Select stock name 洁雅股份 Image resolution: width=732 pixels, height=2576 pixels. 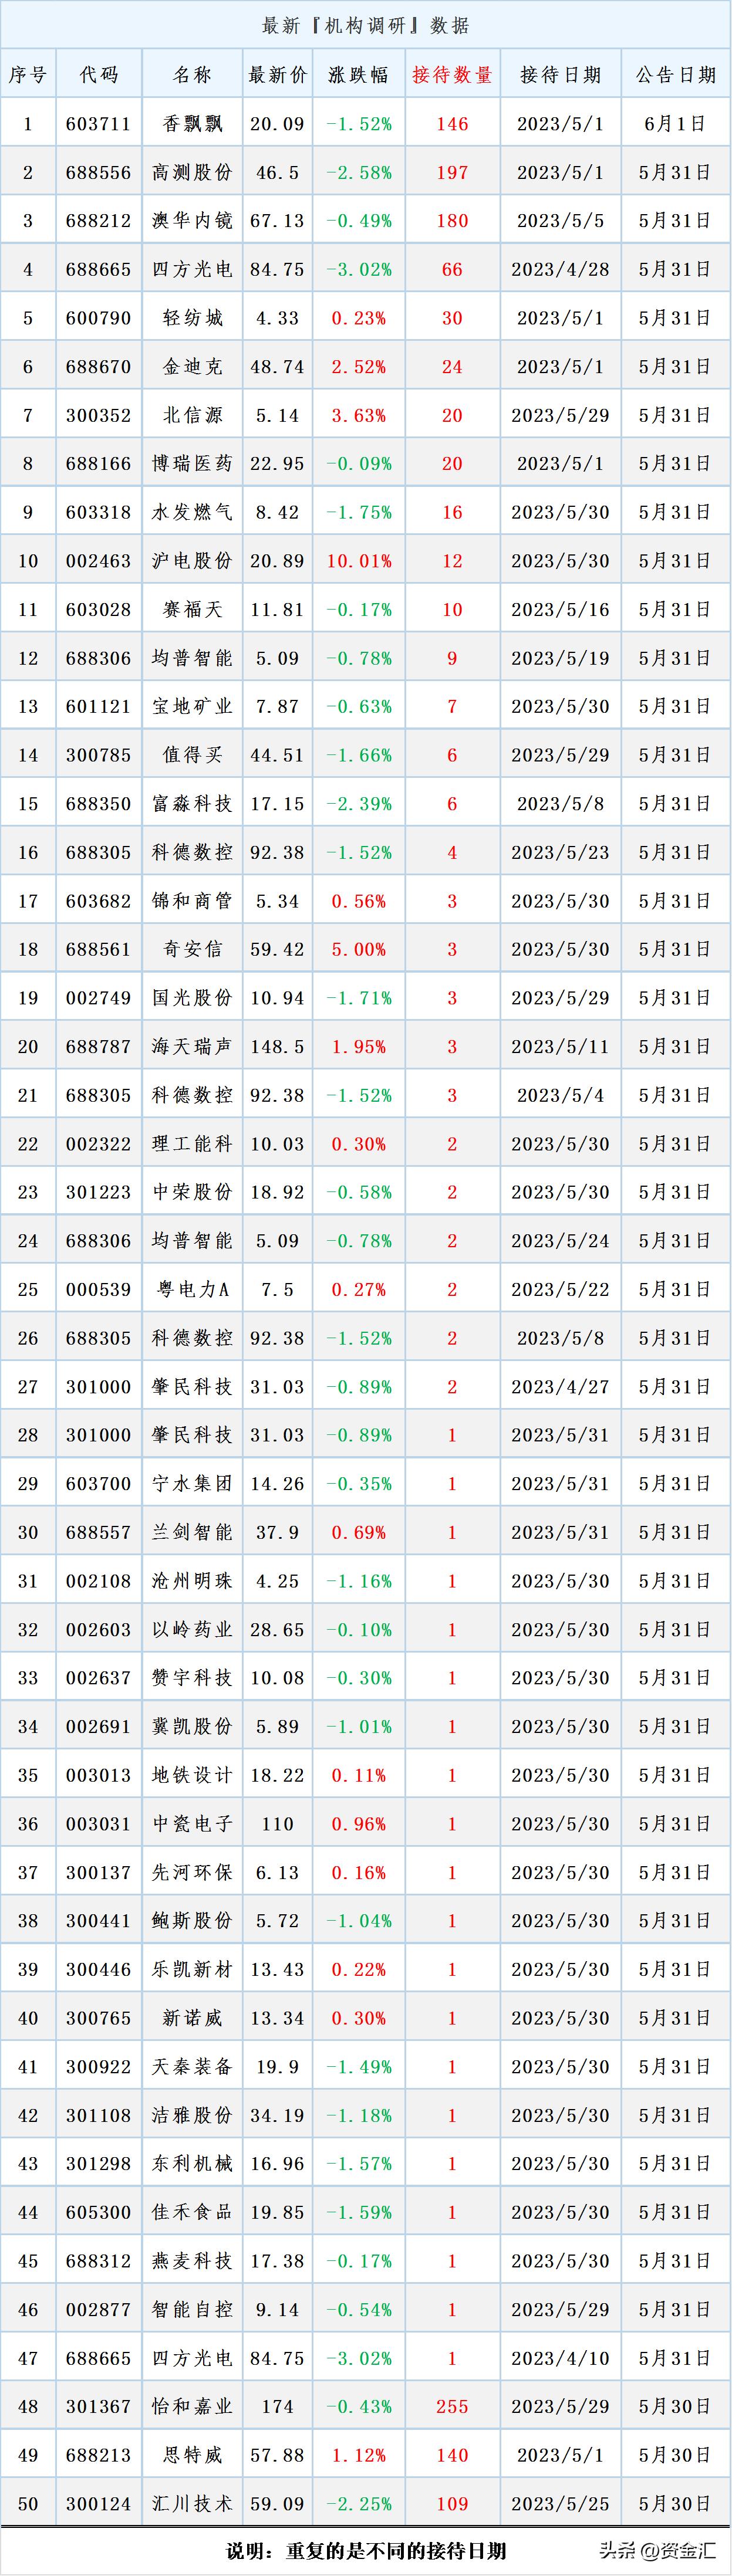[192, 2116]
